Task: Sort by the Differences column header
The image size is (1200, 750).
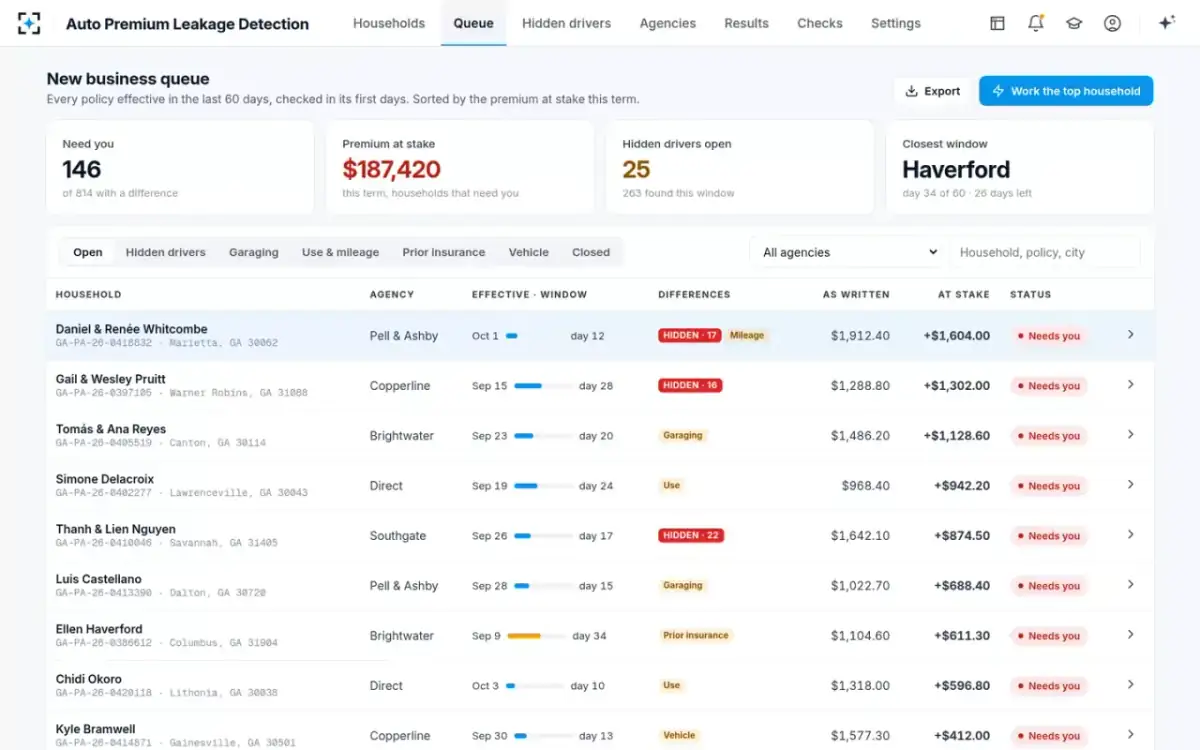Action: pyautogui.click(x=694, y=295)
